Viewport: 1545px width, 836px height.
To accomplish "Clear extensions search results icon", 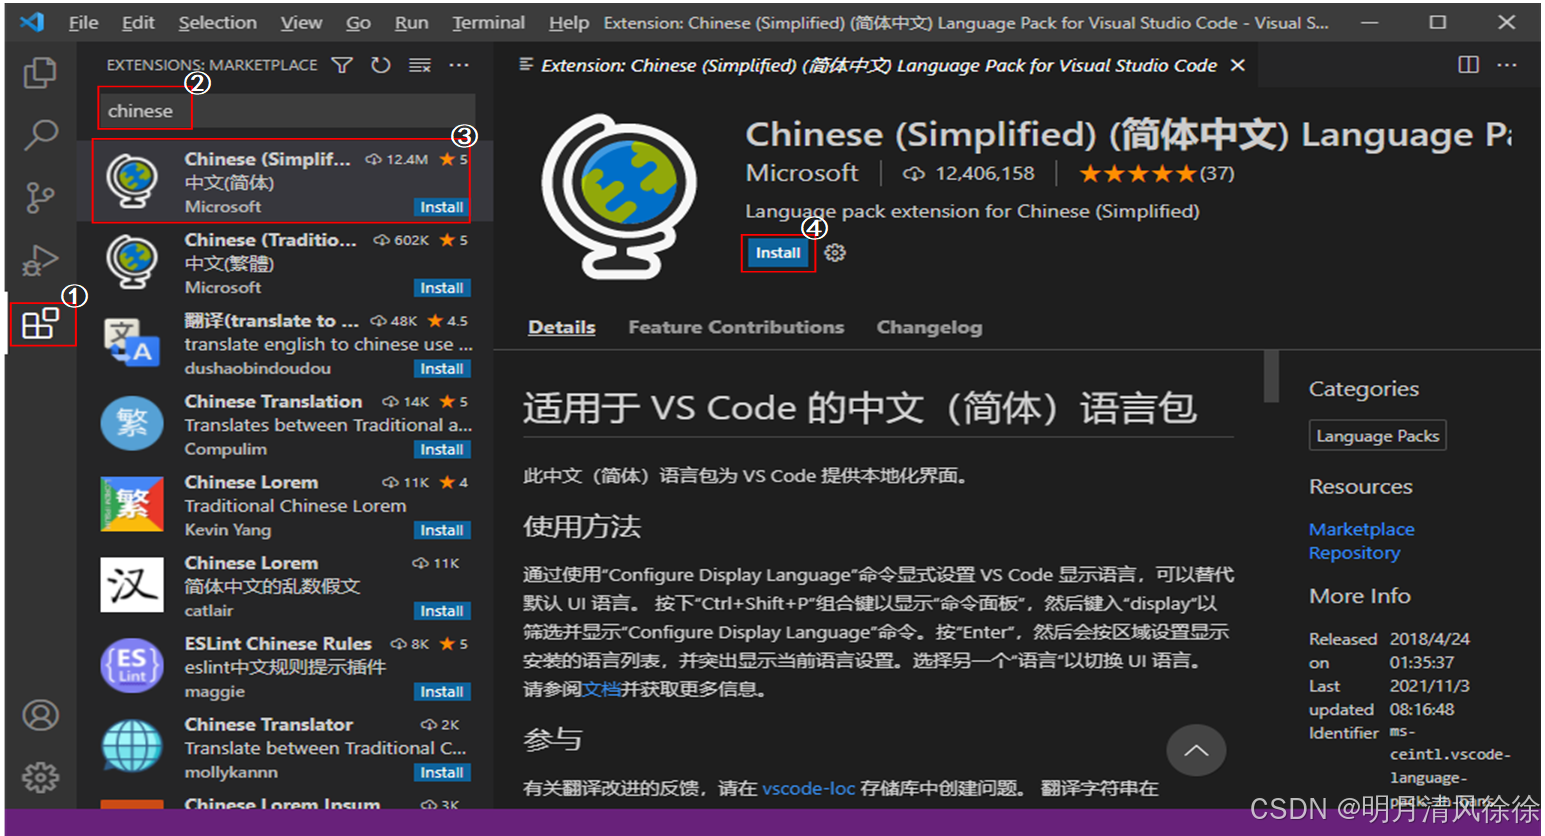I will tap(420, 65).
